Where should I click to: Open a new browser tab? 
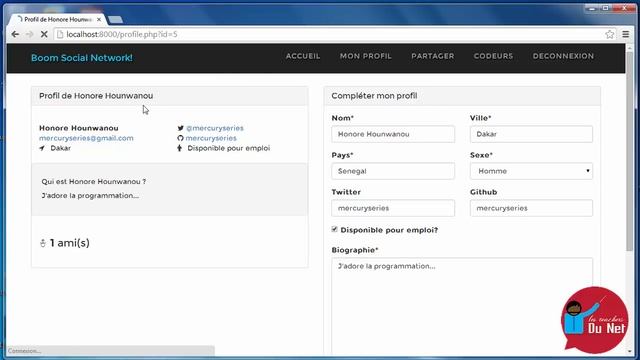coord(116,20)
